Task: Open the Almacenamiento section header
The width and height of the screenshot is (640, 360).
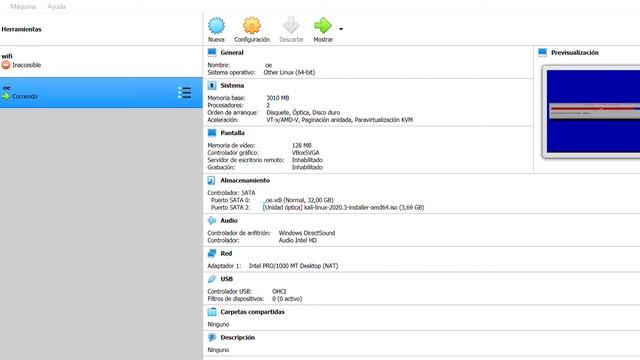Action: [x=245, y=180]
